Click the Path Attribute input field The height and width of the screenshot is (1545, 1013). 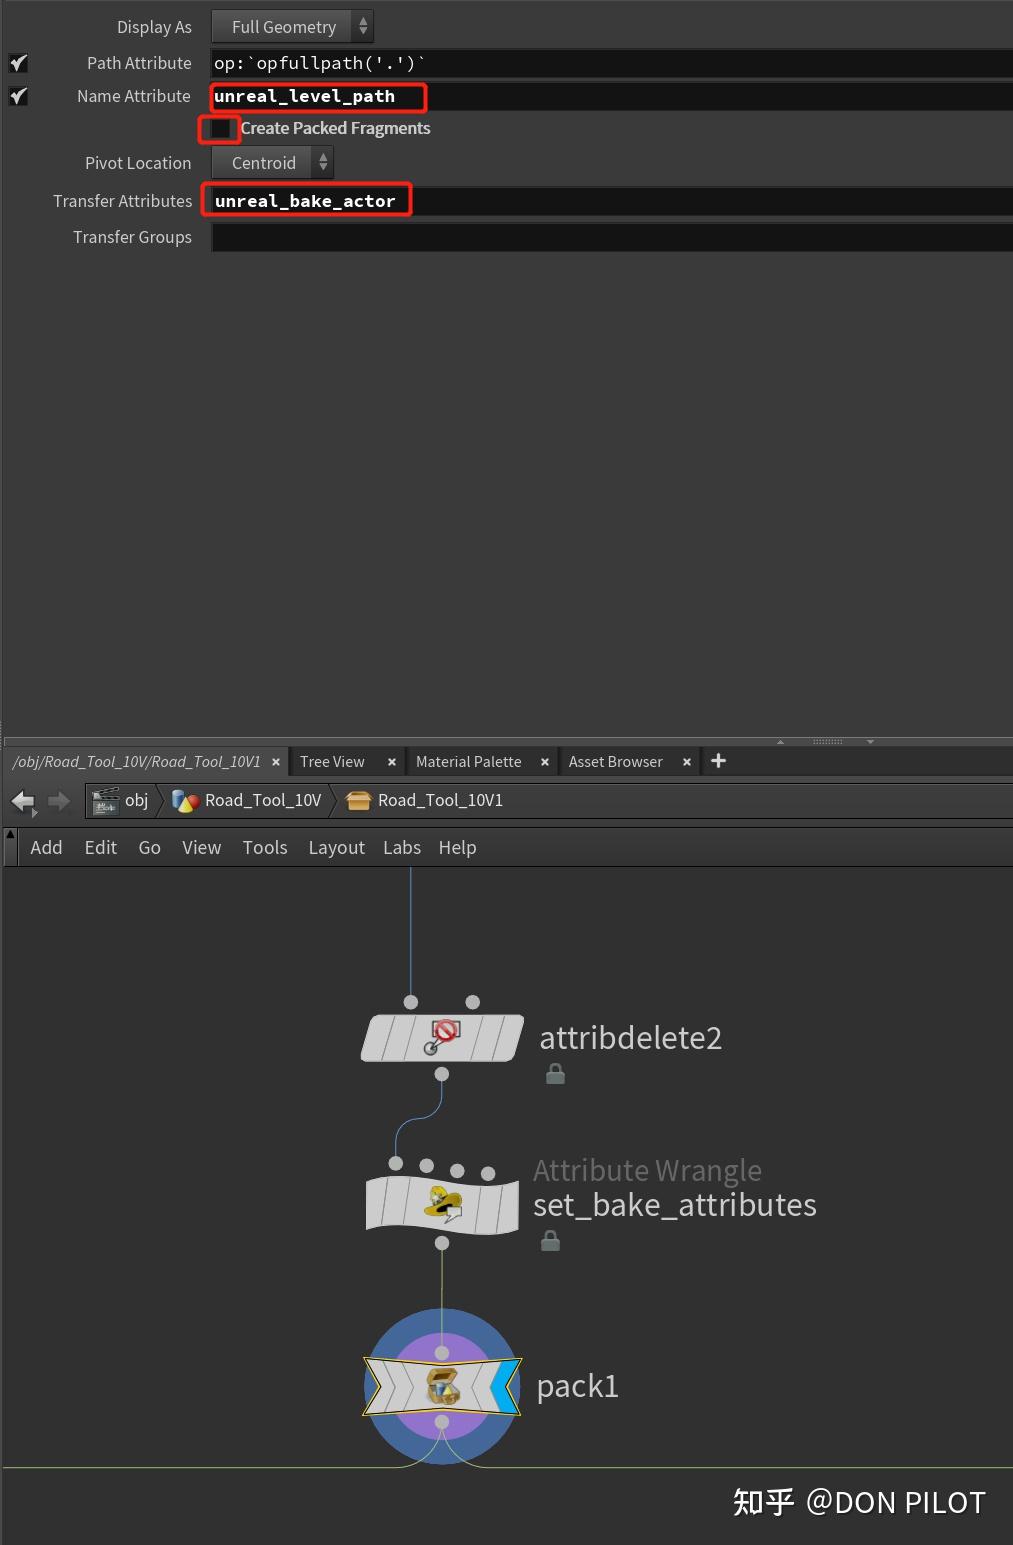coord(612,63)
